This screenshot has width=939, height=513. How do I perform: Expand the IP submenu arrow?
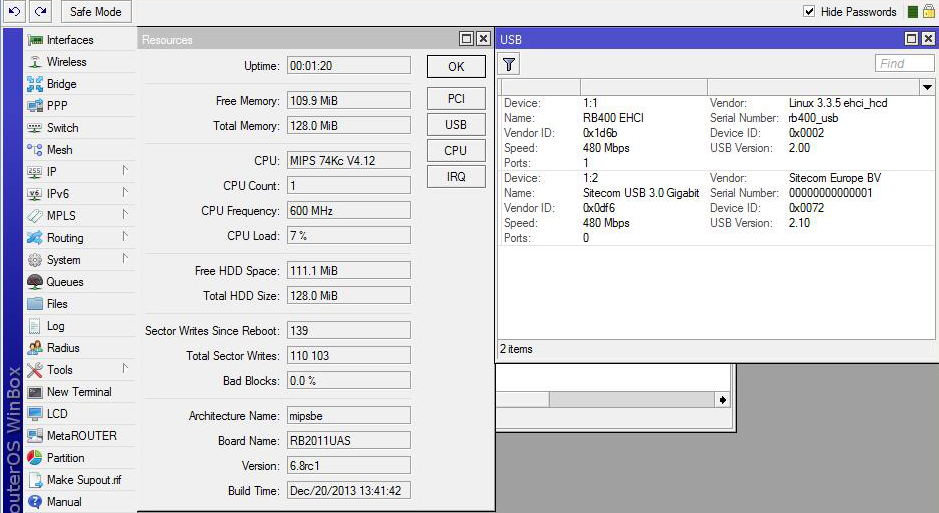coord(125,171)
